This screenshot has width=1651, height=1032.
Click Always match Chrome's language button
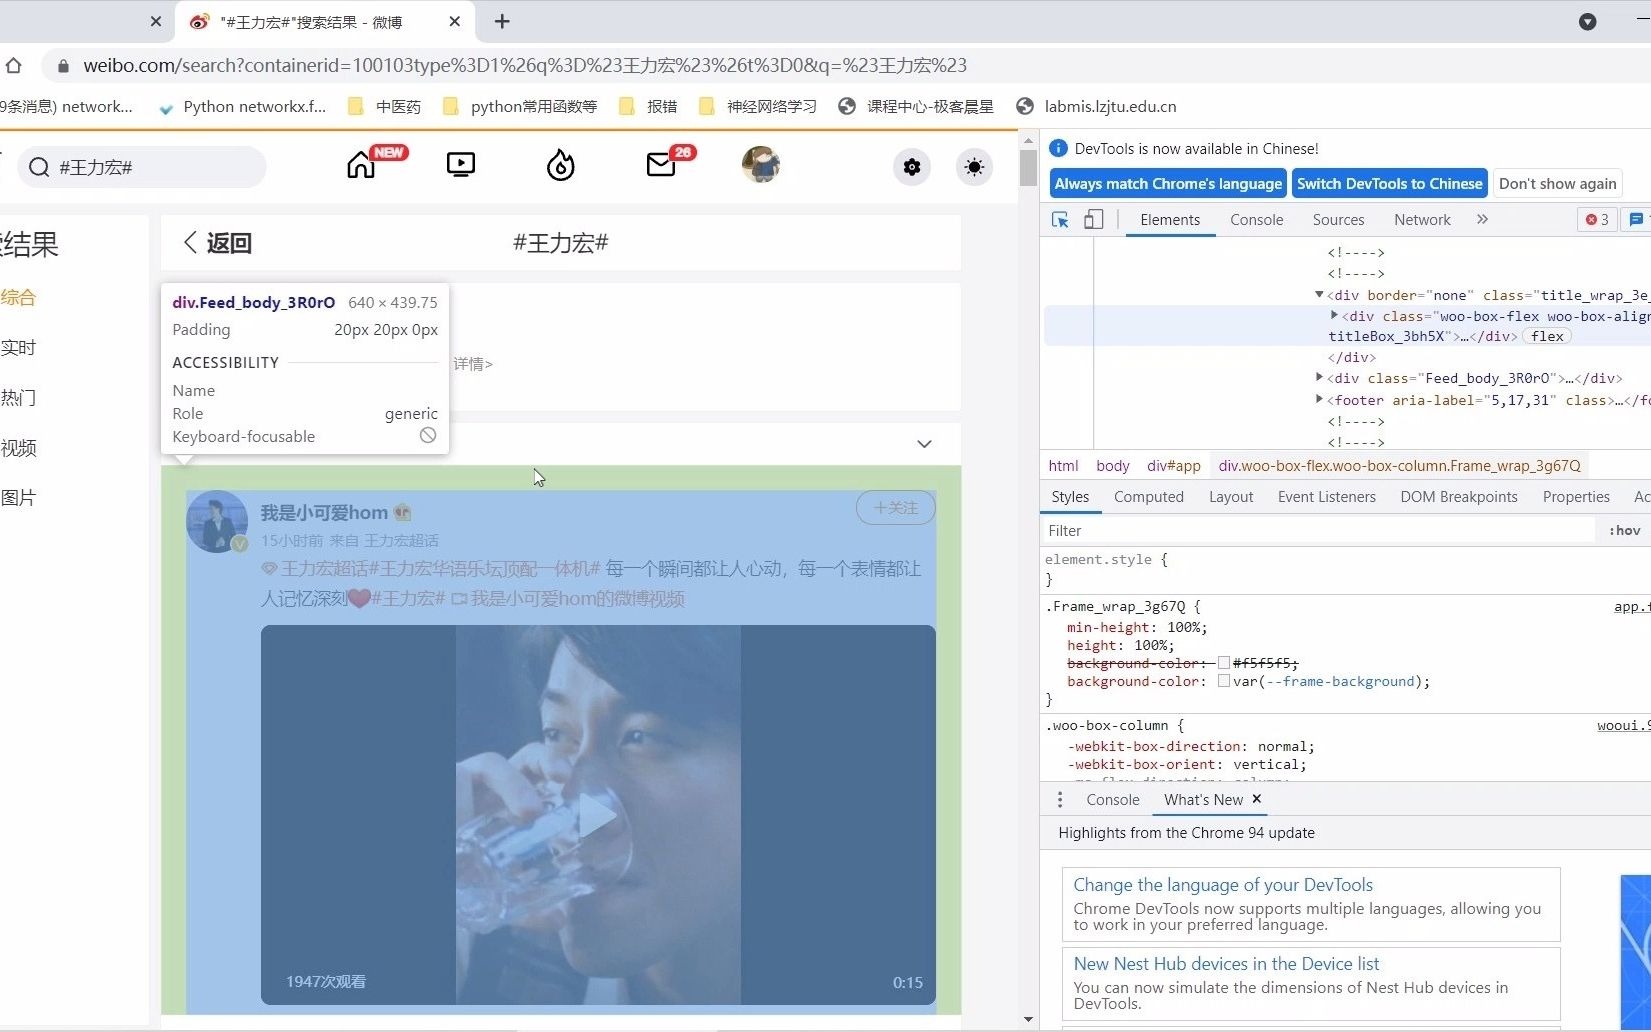[x=1168, y=184]
